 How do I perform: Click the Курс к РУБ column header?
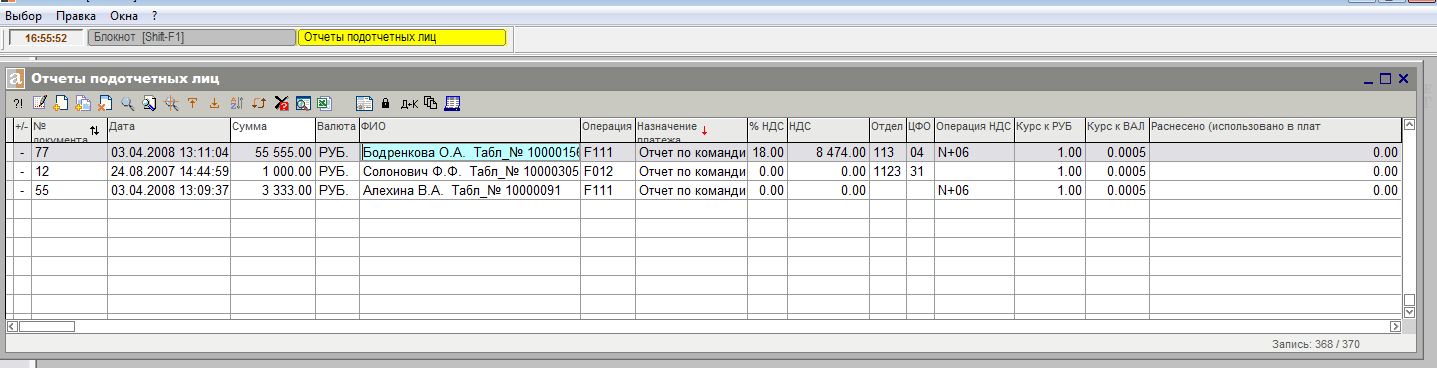point(1050,130)
